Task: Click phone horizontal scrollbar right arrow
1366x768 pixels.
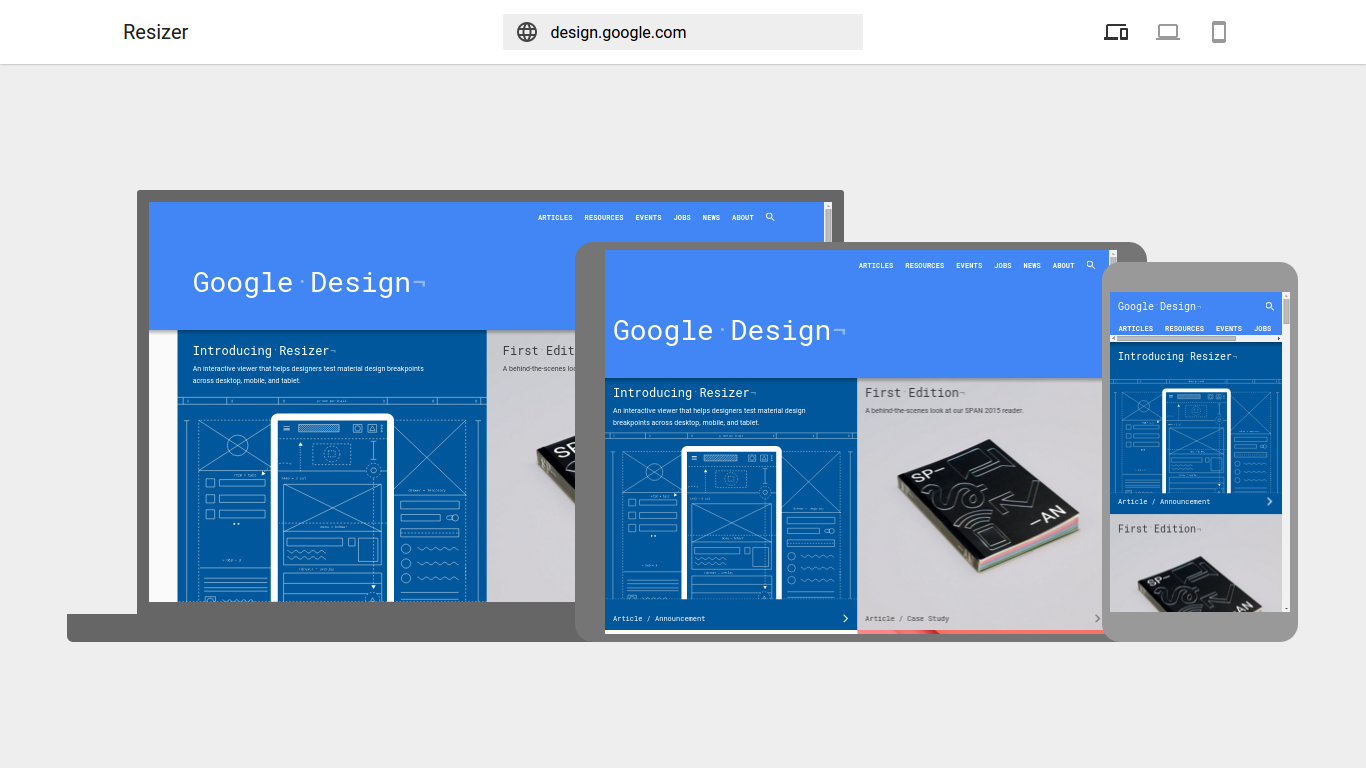Action: [1279, 338]
